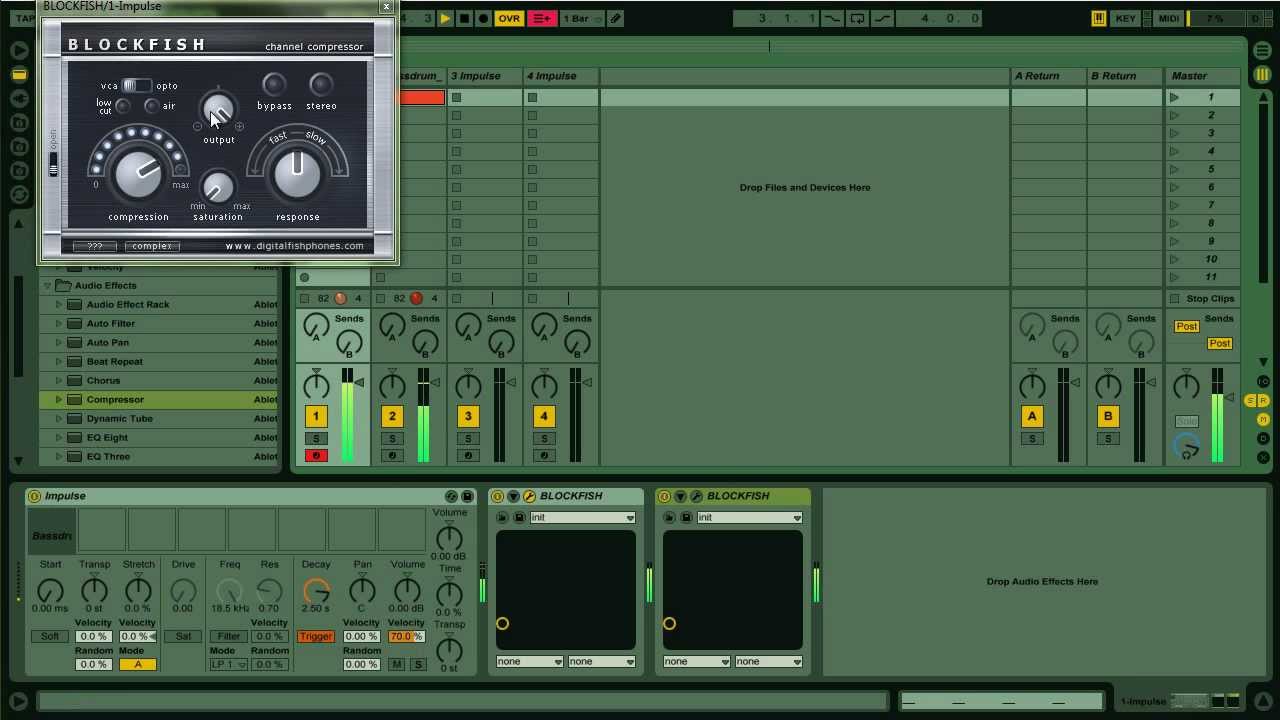The width and height of the screenshot is (1280, 720).
Task: Click the Blockfish response knob
Action: (297, 175)
